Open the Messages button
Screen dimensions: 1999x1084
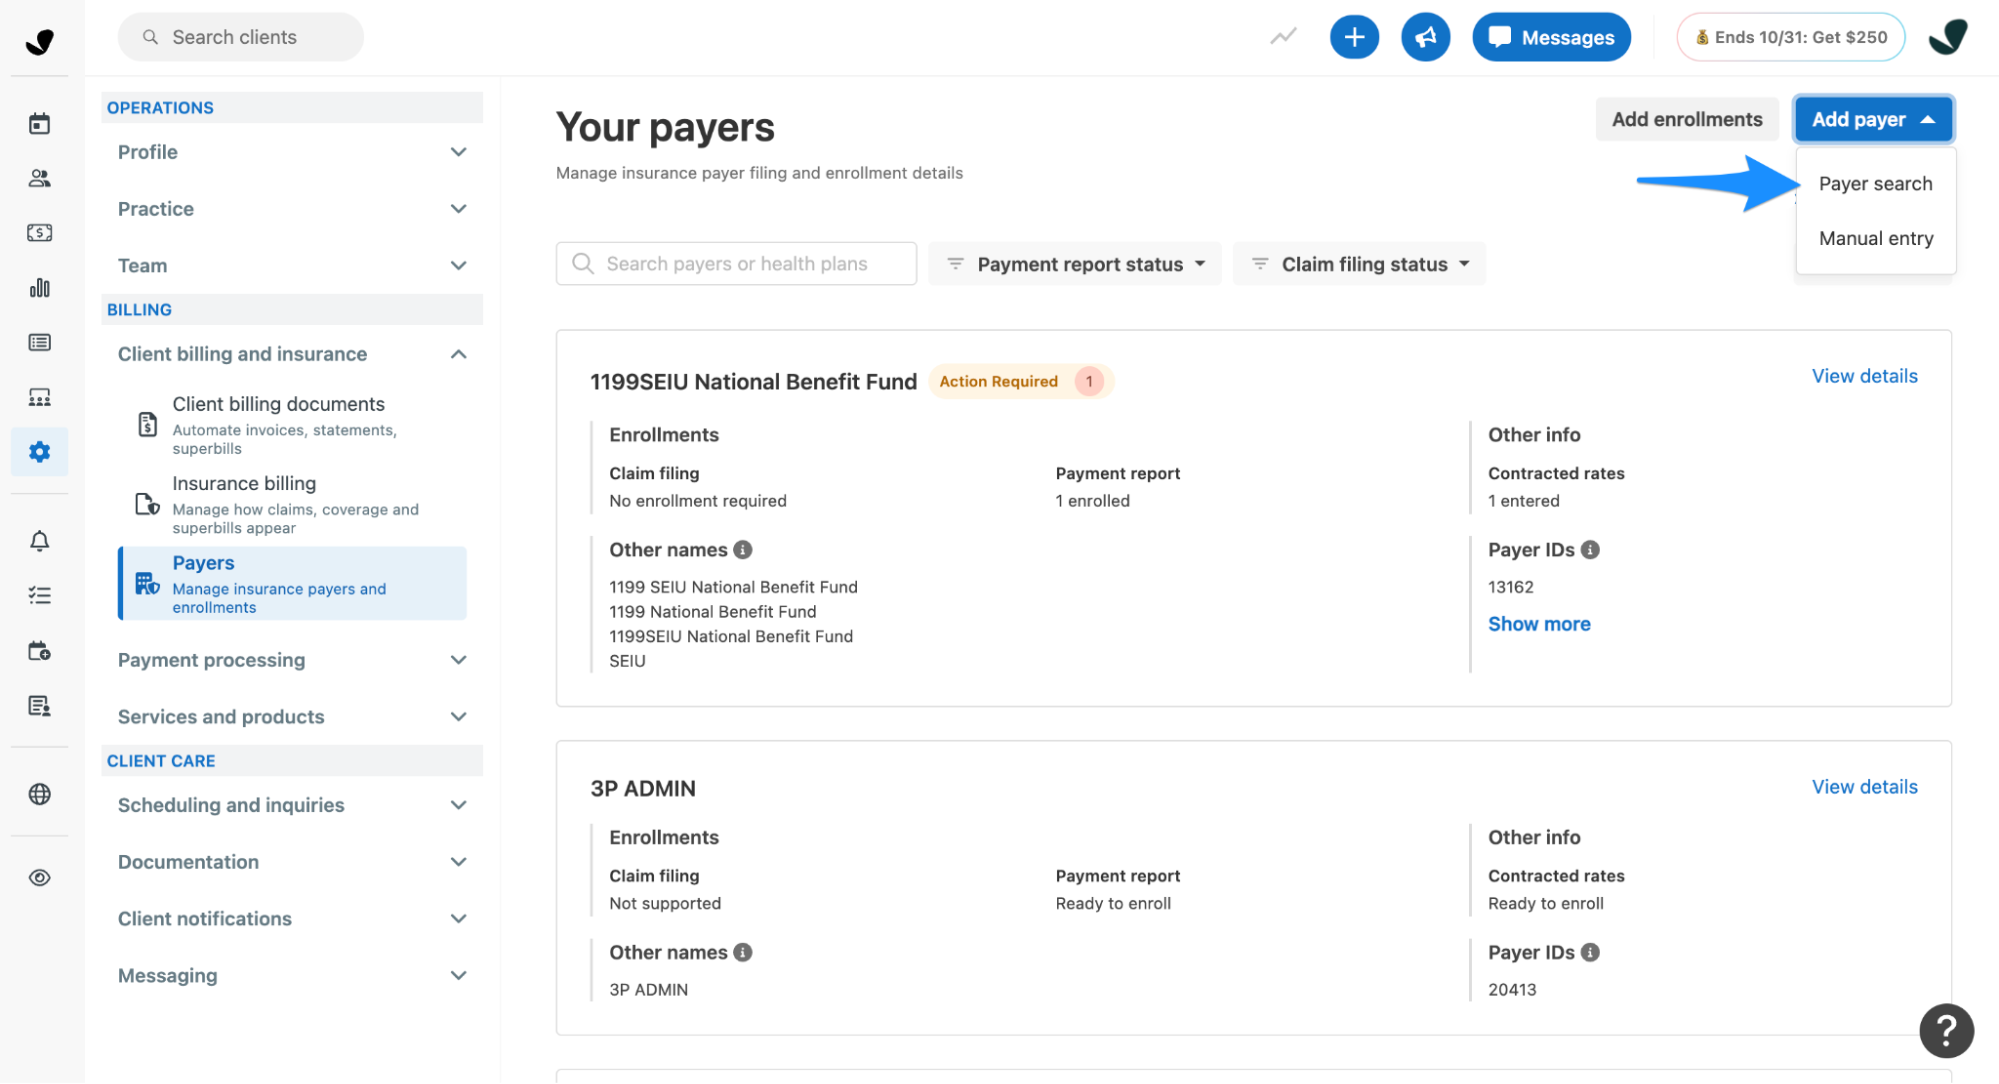coord(1551,37)
